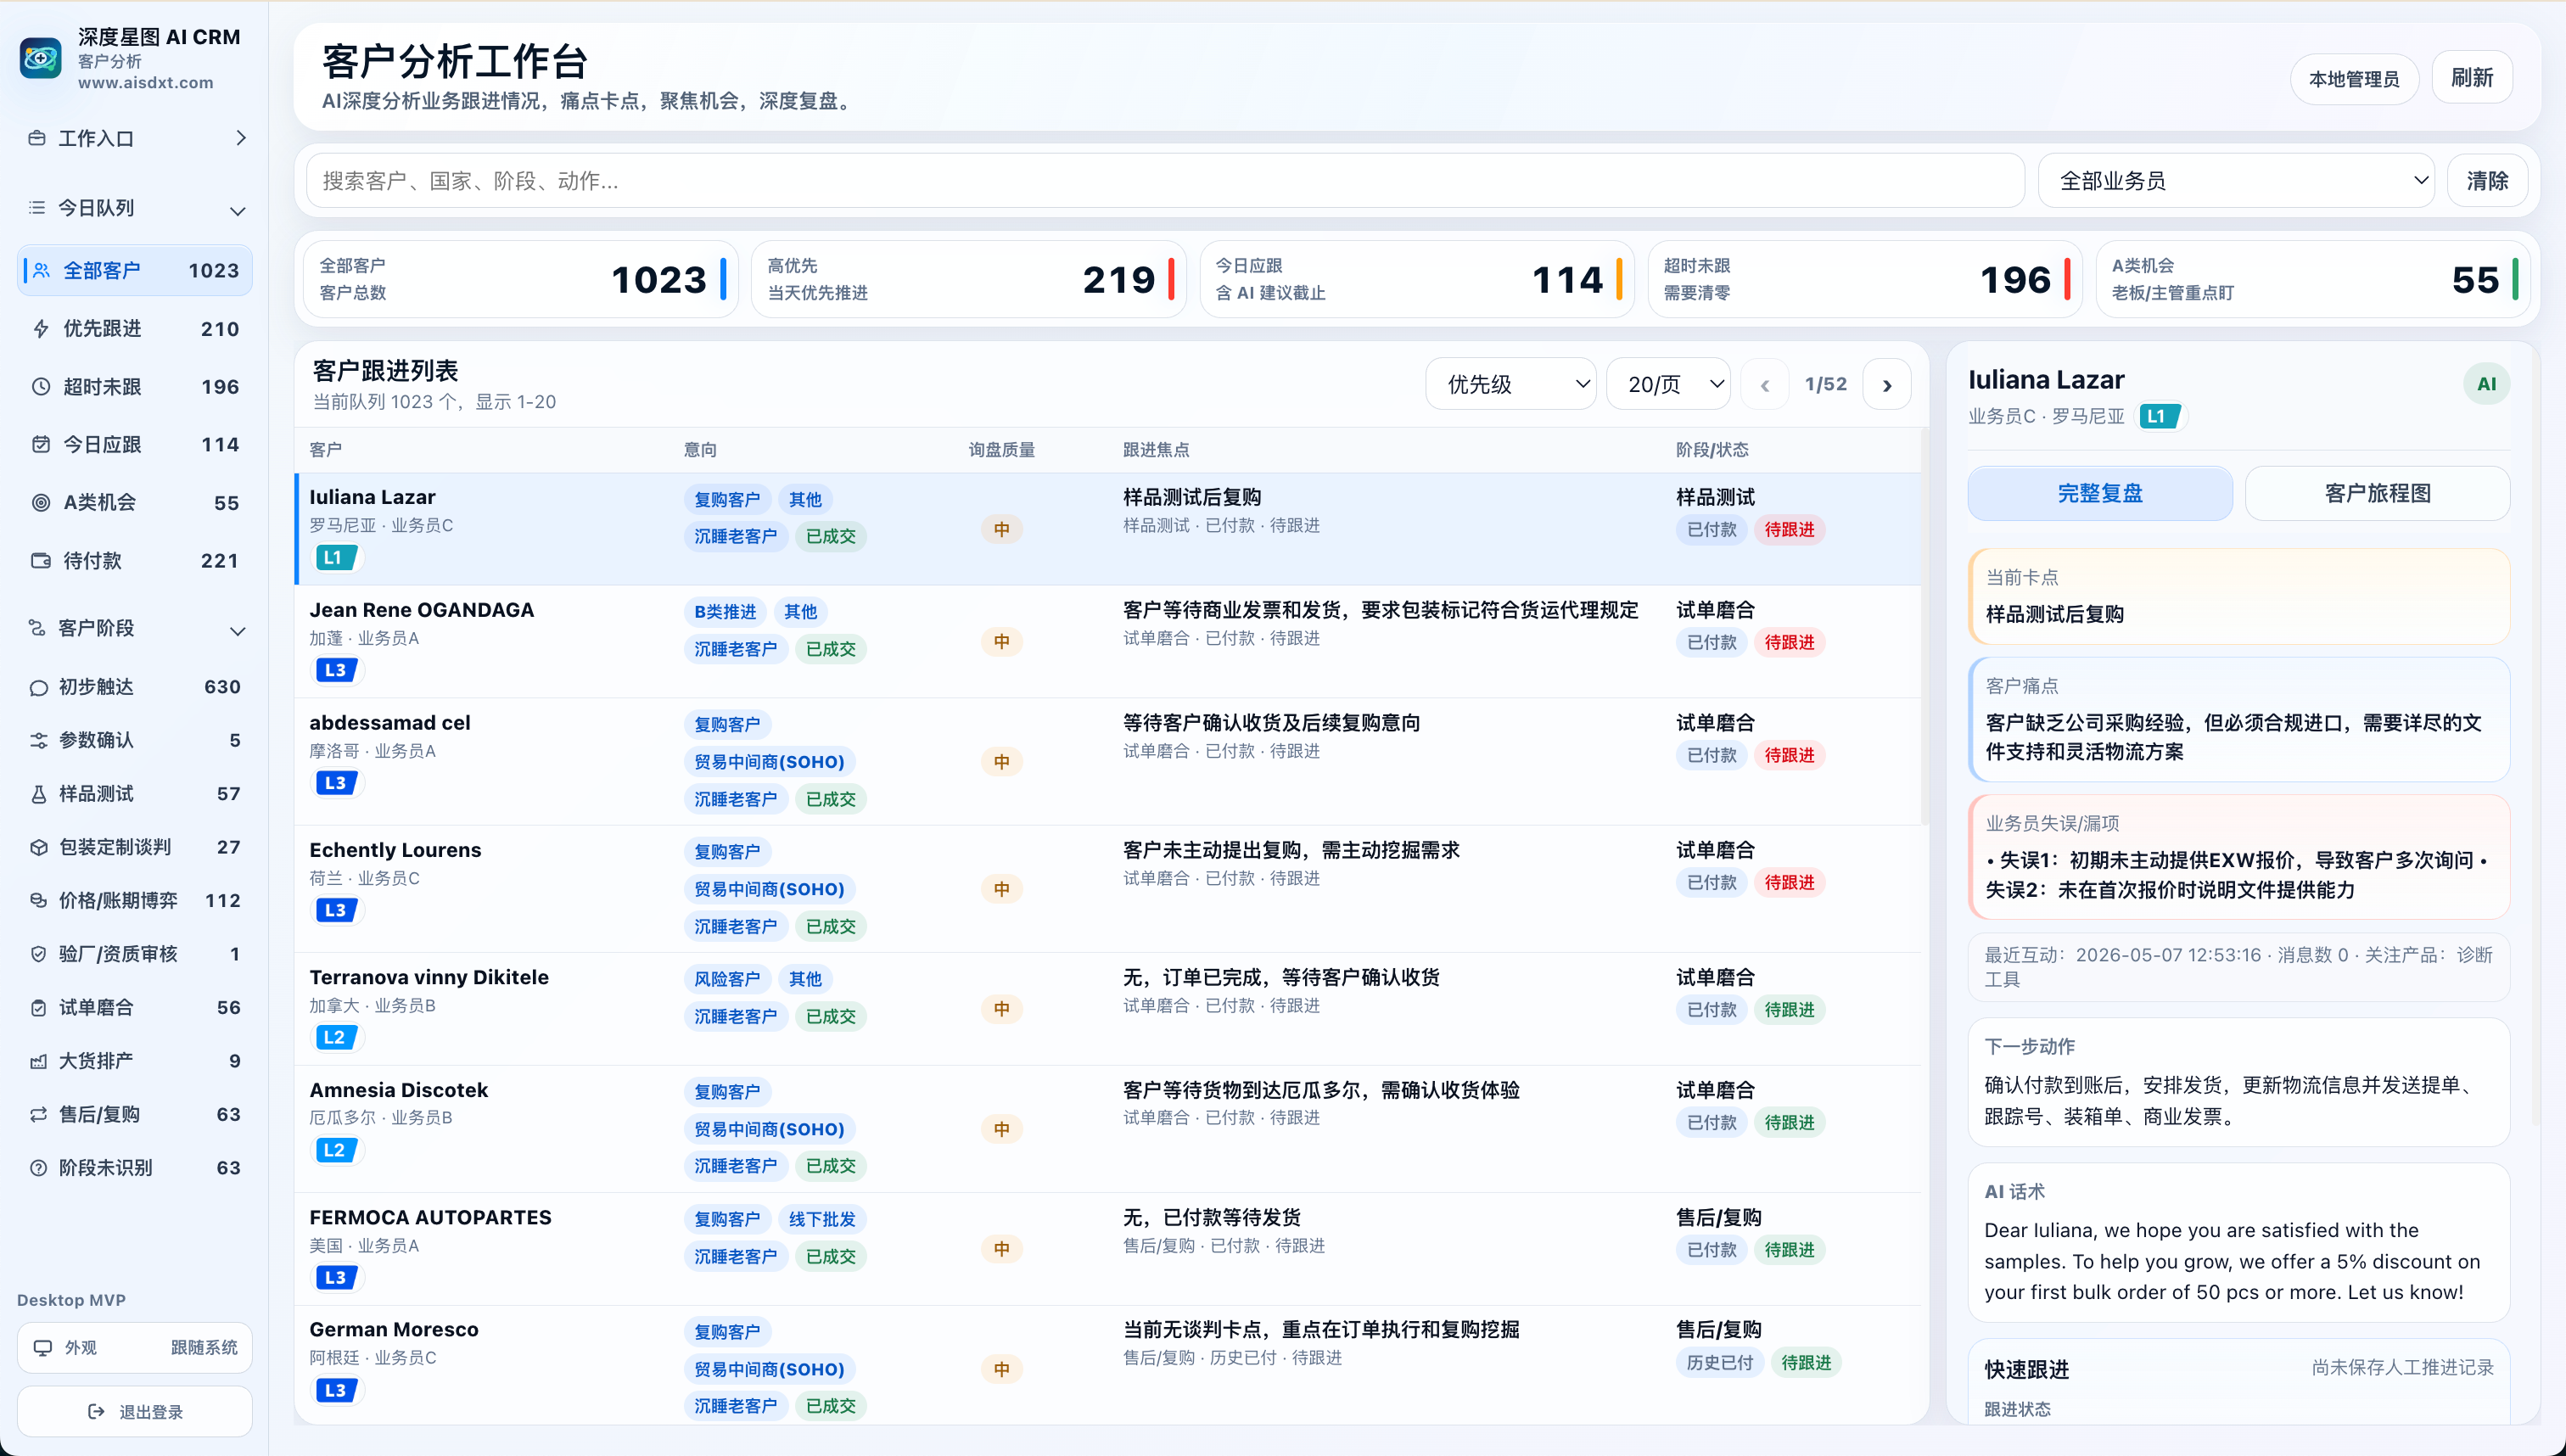The width and height of the screenshot is (2566, 1456).
Task: Click the 样品测试 flask icon
Action: tap(38, 794)
